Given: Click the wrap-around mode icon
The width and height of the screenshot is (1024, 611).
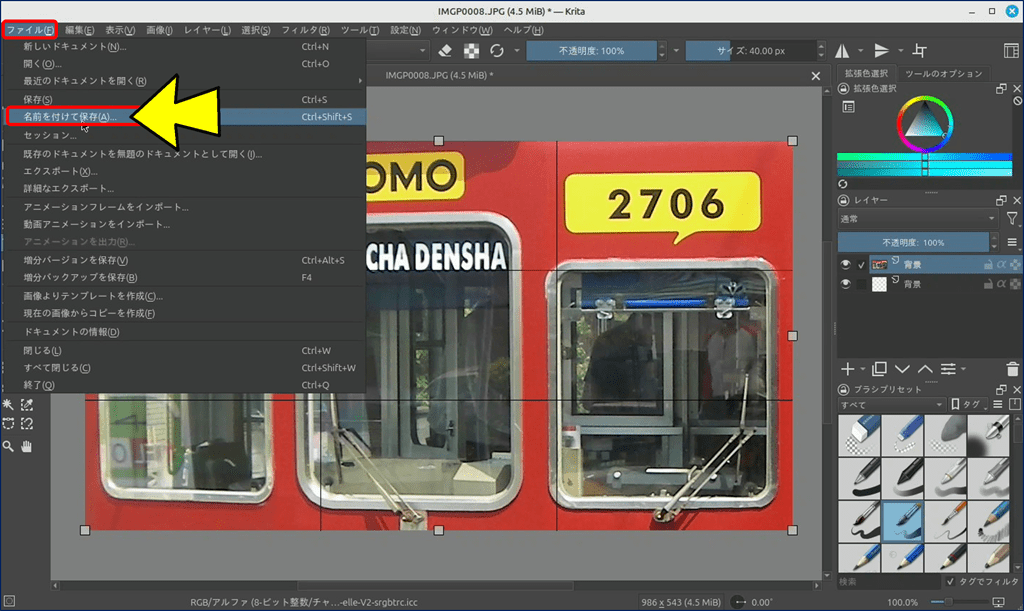Looking at the screenshot, I should pos(920,51).
